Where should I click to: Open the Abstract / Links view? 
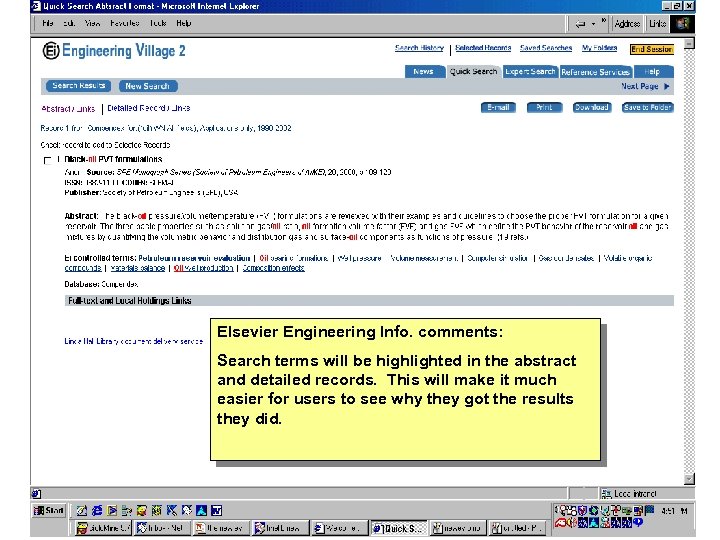pyautogui.click(x=68, y=109)
